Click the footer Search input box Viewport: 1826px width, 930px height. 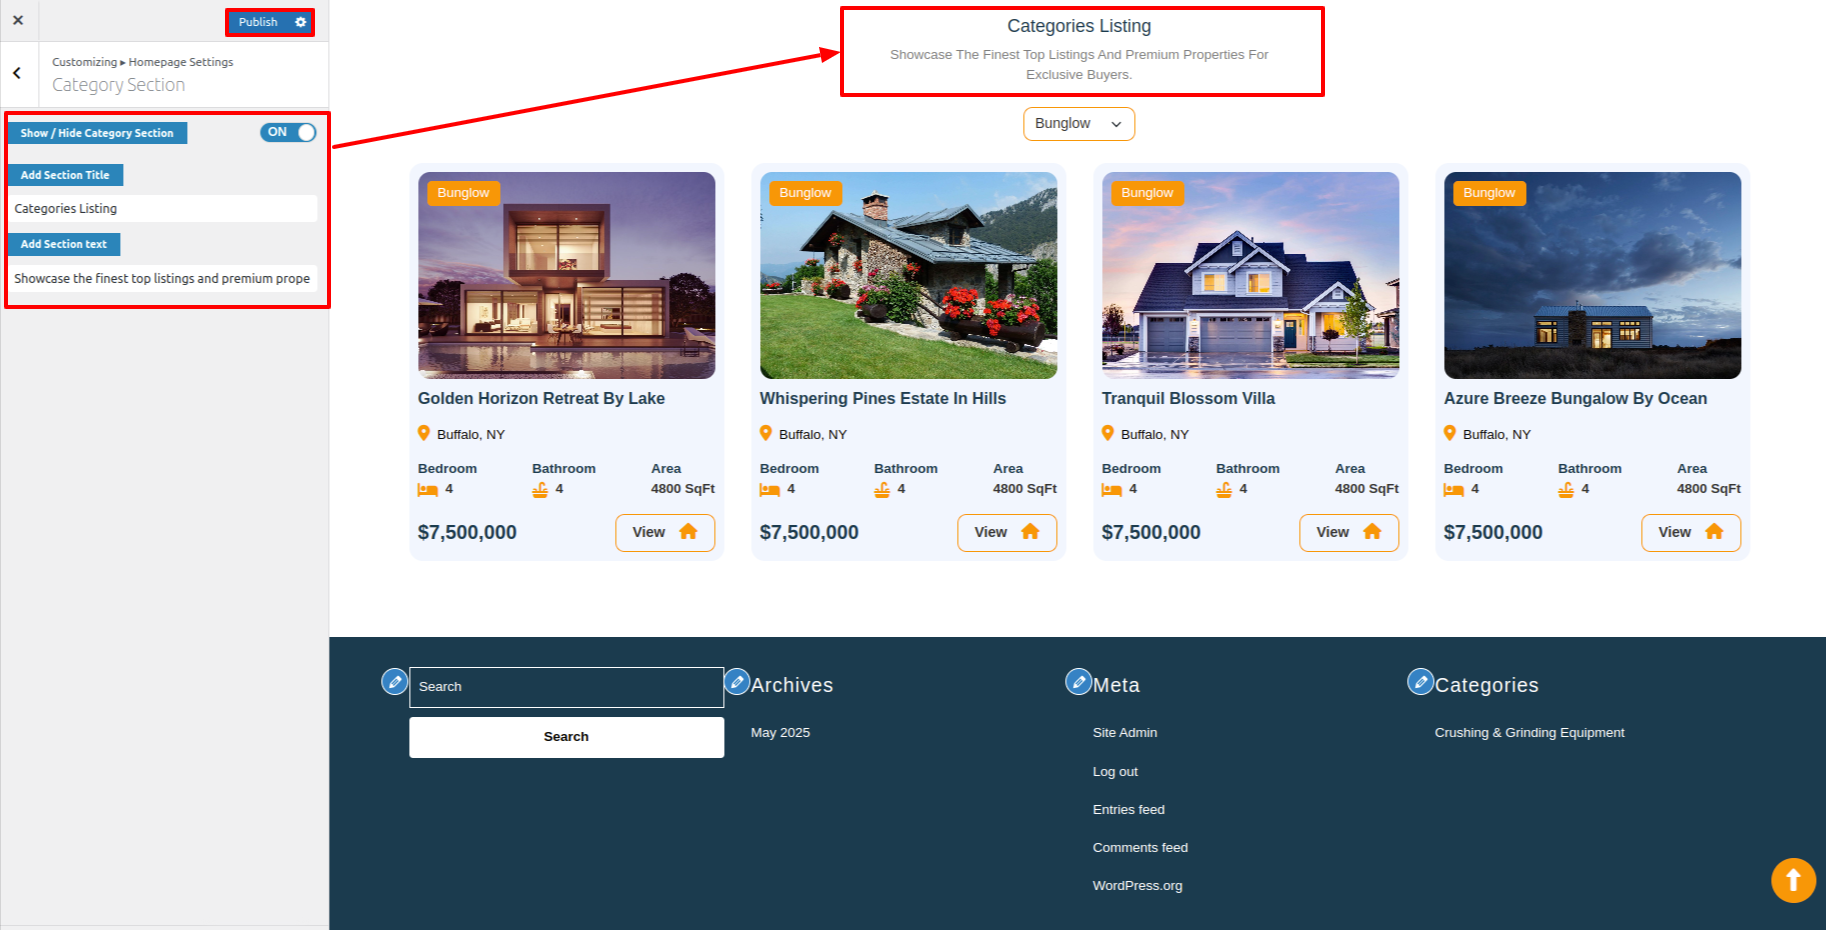pos(566,687)
